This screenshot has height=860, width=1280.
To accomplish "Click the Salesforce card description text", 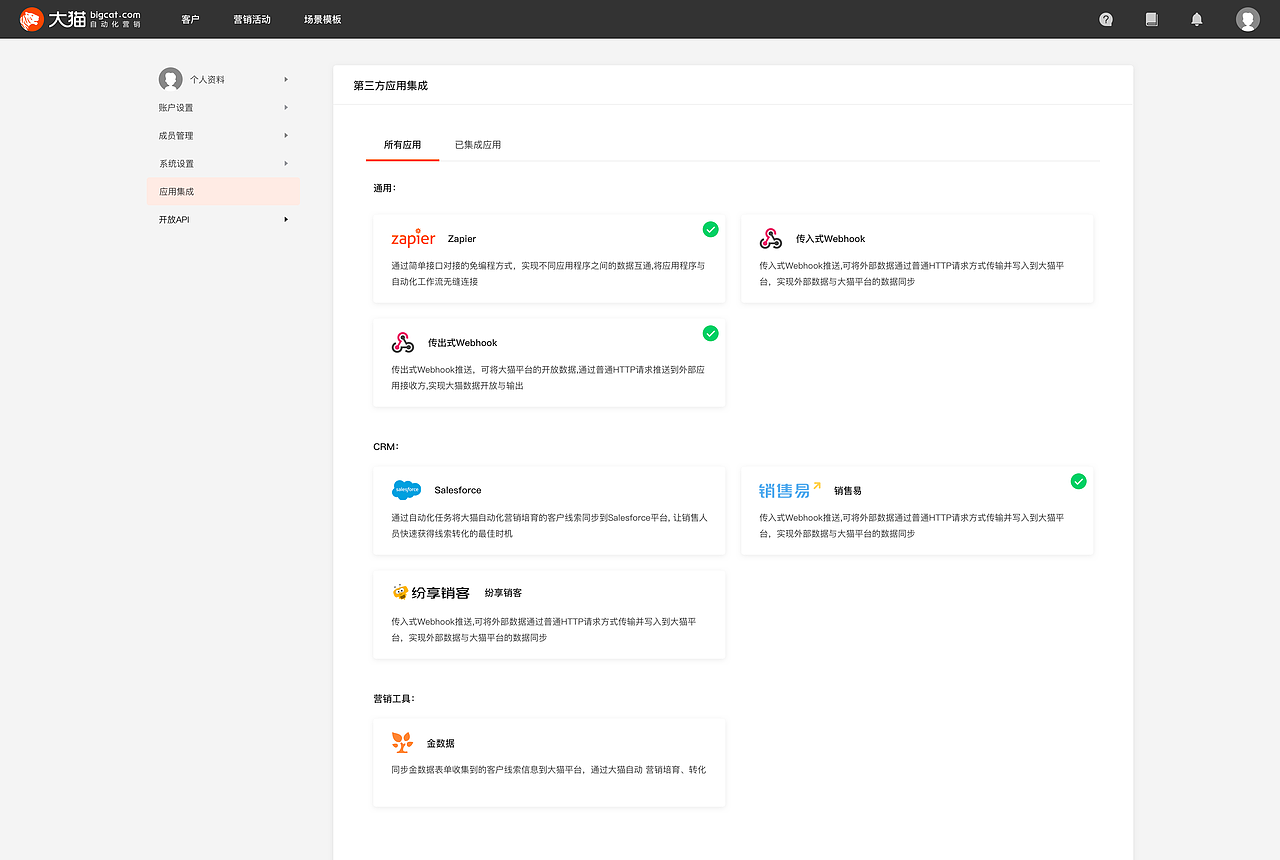I will click(549, 526).
